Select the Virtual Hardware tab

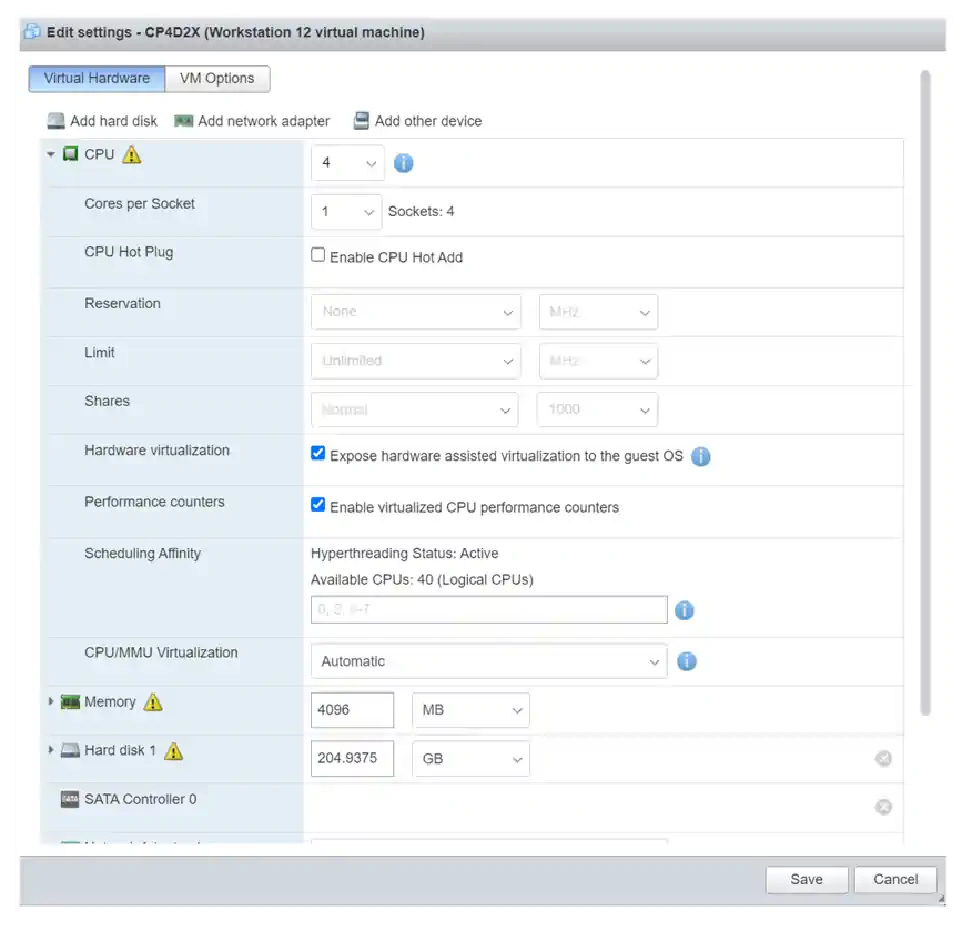[x=96, y=78]
